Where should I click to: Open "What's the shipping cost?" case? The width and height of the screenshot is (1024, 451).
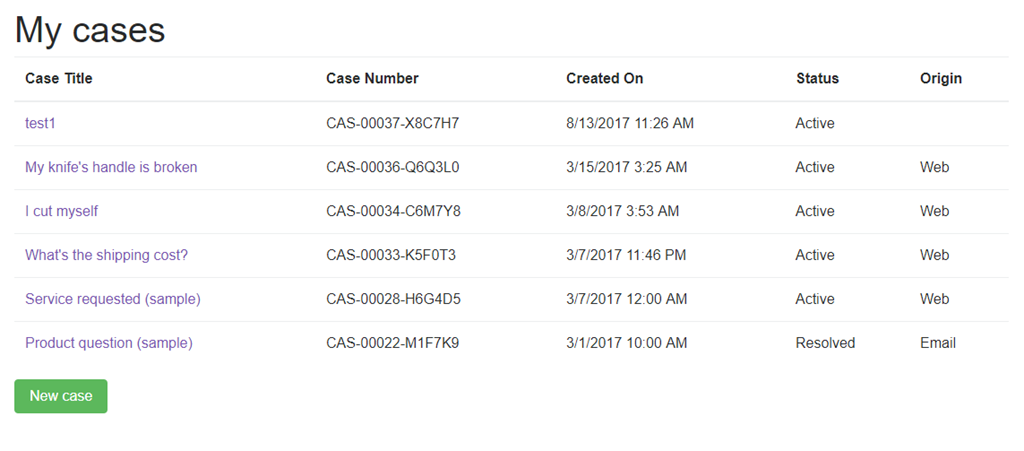(106, 255)
